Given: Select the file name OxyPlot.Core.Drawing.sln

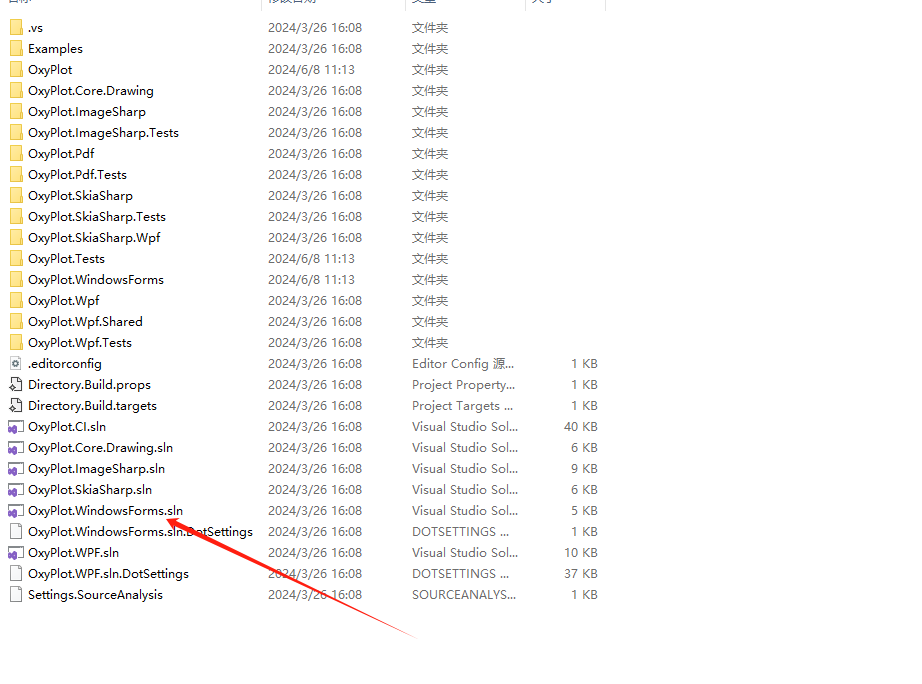Looking at the screenshot, I should click(101, 448).
